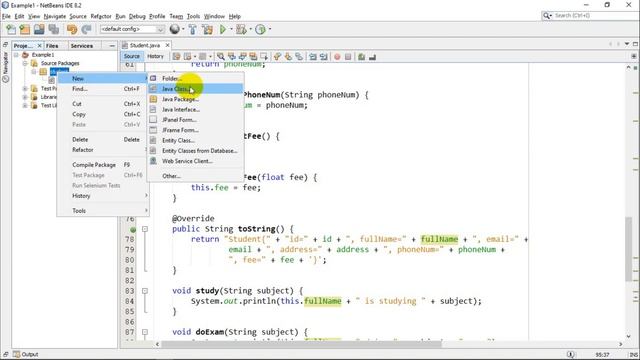Image resolution: width=640 pixels, height=360 pixels.
Task: Click the Next Bookmark editor icon
Action: point(288,57)
